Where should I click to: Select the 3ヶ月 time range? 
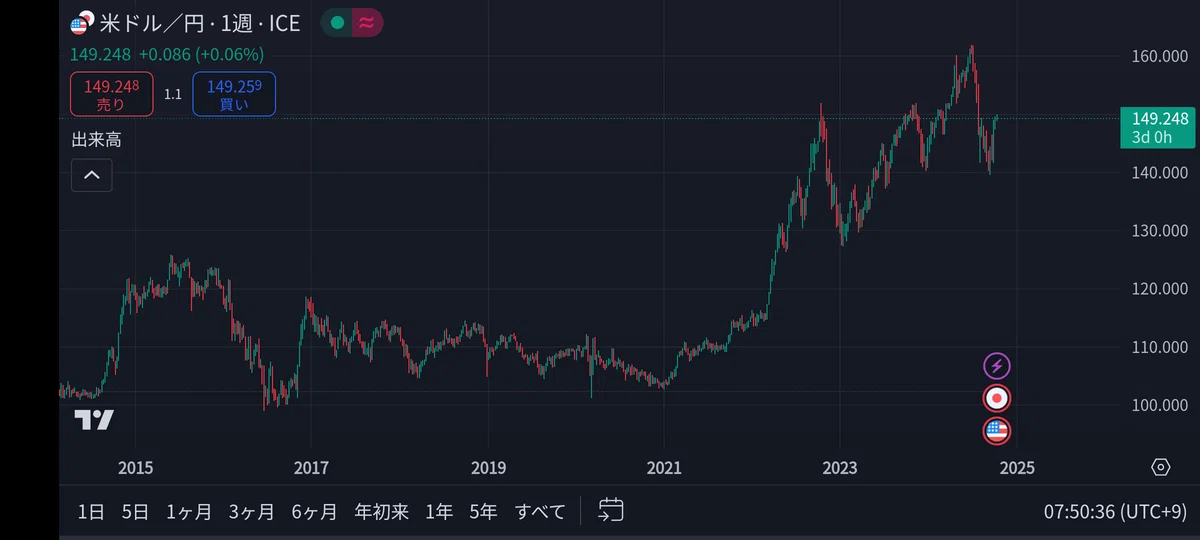pos(251,512)
